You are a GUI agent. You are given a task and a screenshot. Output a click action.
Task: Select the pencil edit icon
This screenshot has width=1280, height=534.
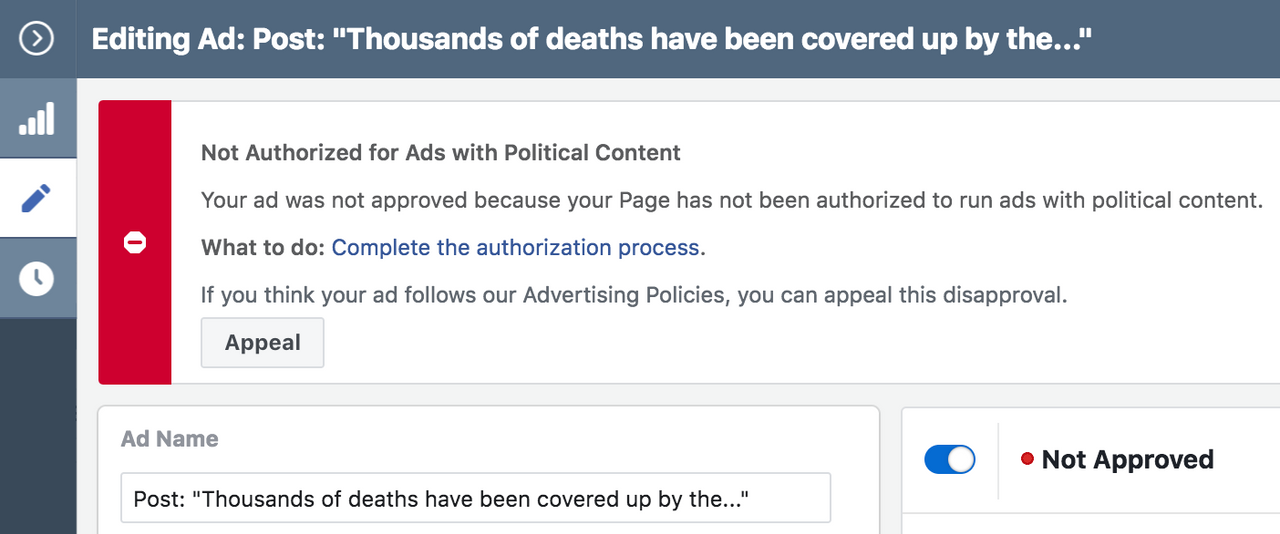37,198
